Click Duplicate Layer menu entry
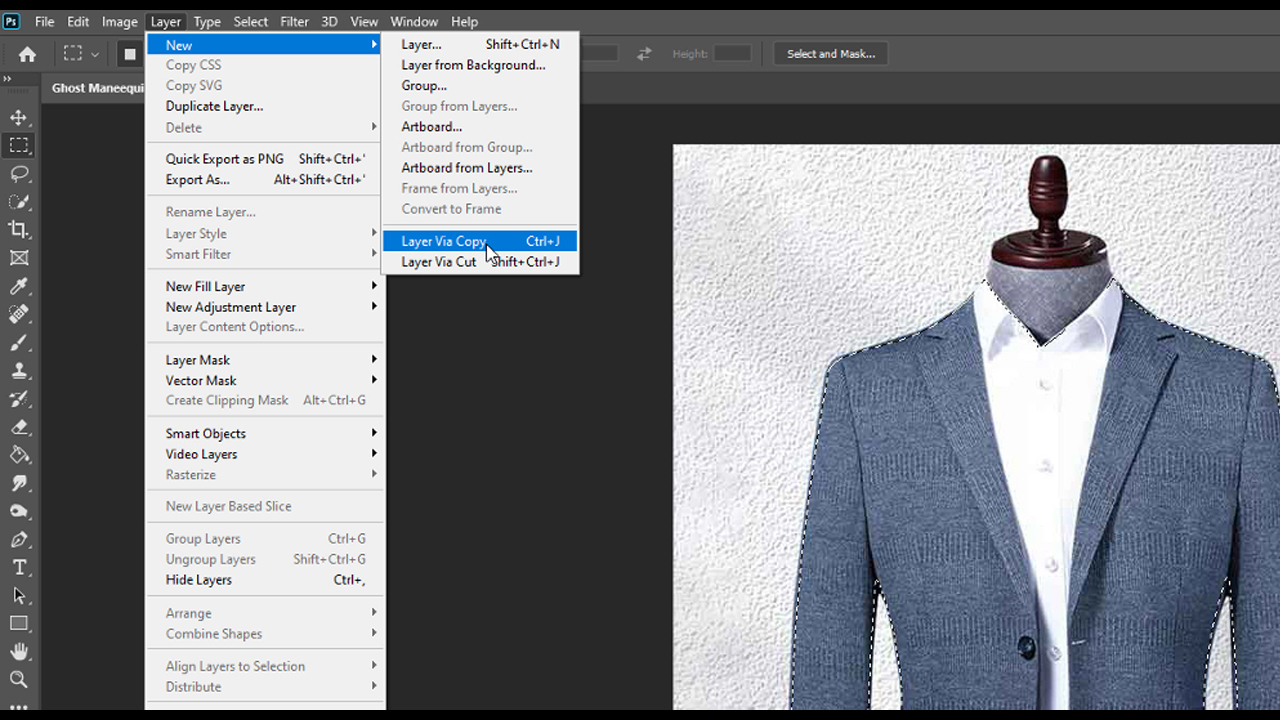The image size is (1280, 720). [214, 106]
